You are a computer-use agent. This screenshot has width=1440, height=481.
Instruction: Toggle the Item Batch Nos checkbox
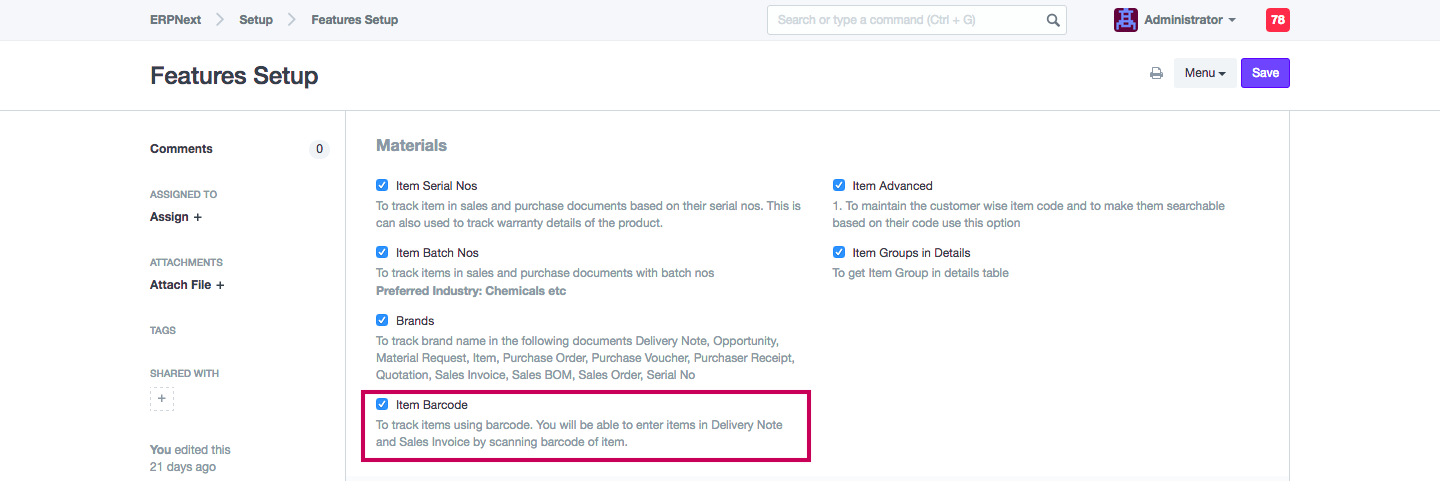pos(382,253)
